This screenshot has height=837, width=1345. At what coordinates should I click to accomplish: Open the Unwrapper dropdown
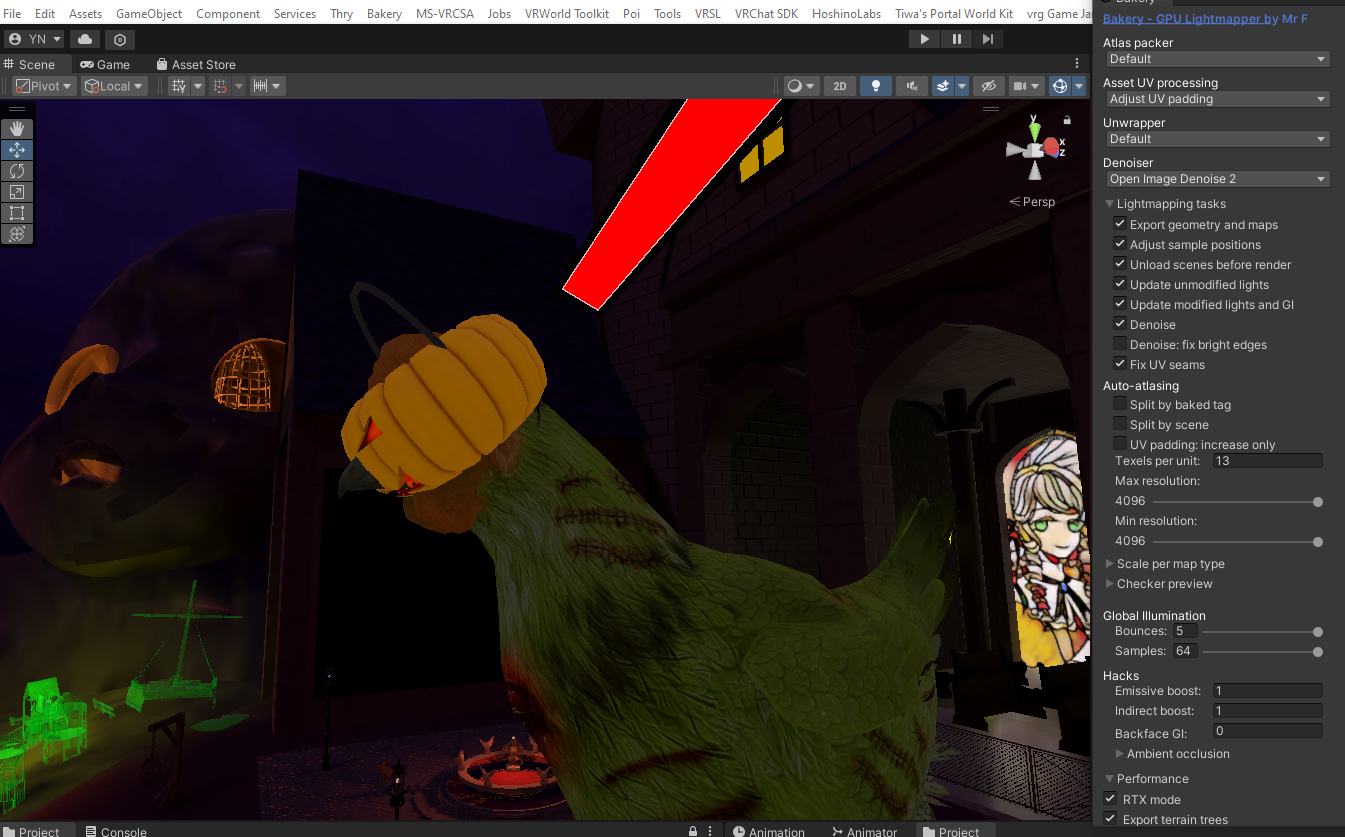[1217, 139]
